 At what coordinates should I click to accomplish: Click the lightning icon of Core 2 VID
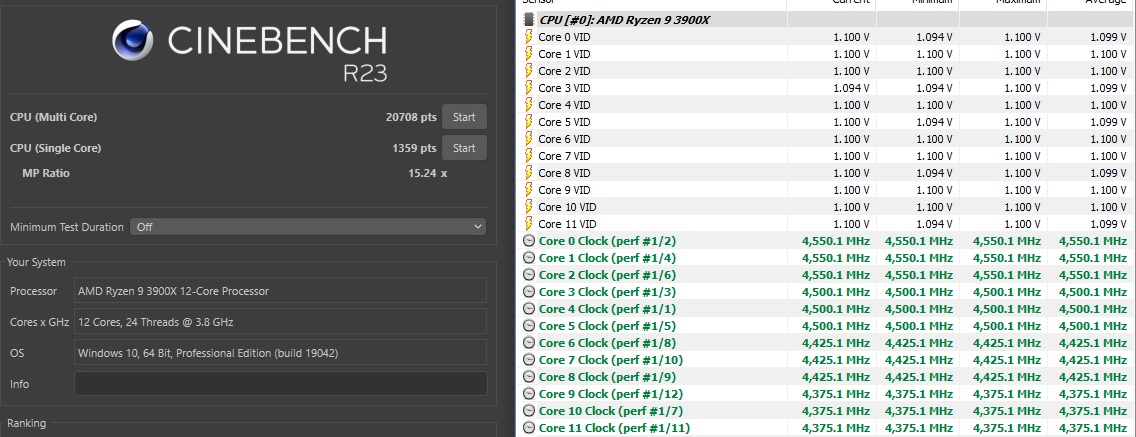528,71
